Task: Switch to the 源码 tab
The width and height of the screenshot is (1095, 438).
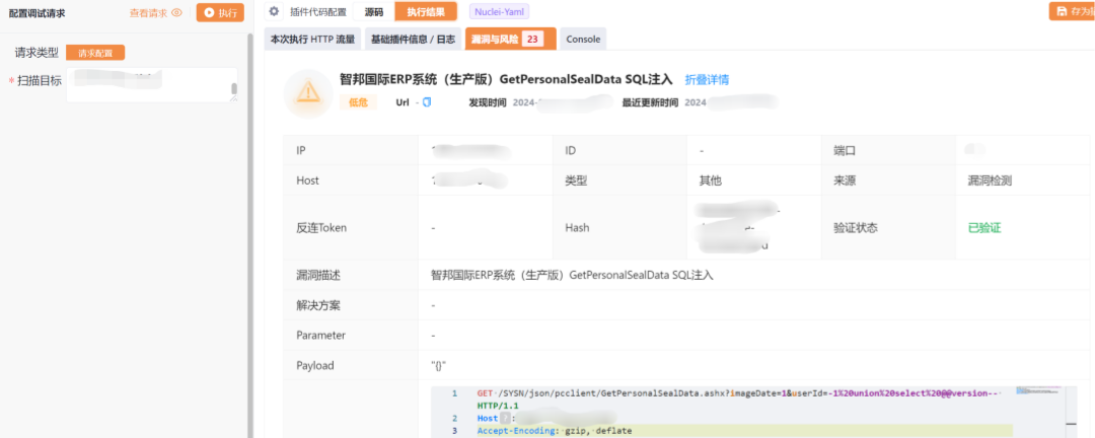Action: tap(374, 11)
